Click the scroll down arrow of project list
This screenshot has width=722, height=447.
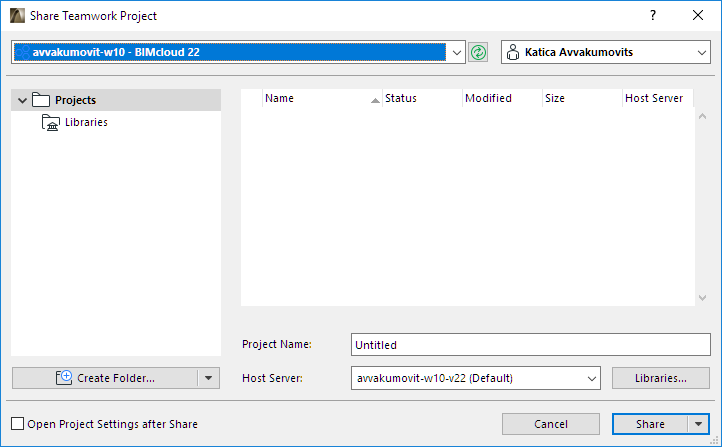pyautogui.click(x=702, y=298)
